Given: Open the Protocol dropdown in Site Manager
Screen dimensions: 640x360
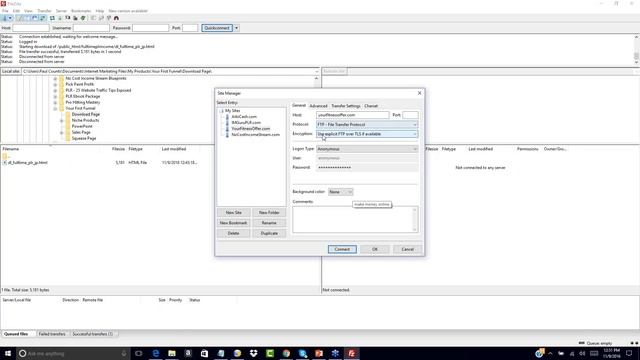Looking at the screenshot, I should click(x=367, y=124).
